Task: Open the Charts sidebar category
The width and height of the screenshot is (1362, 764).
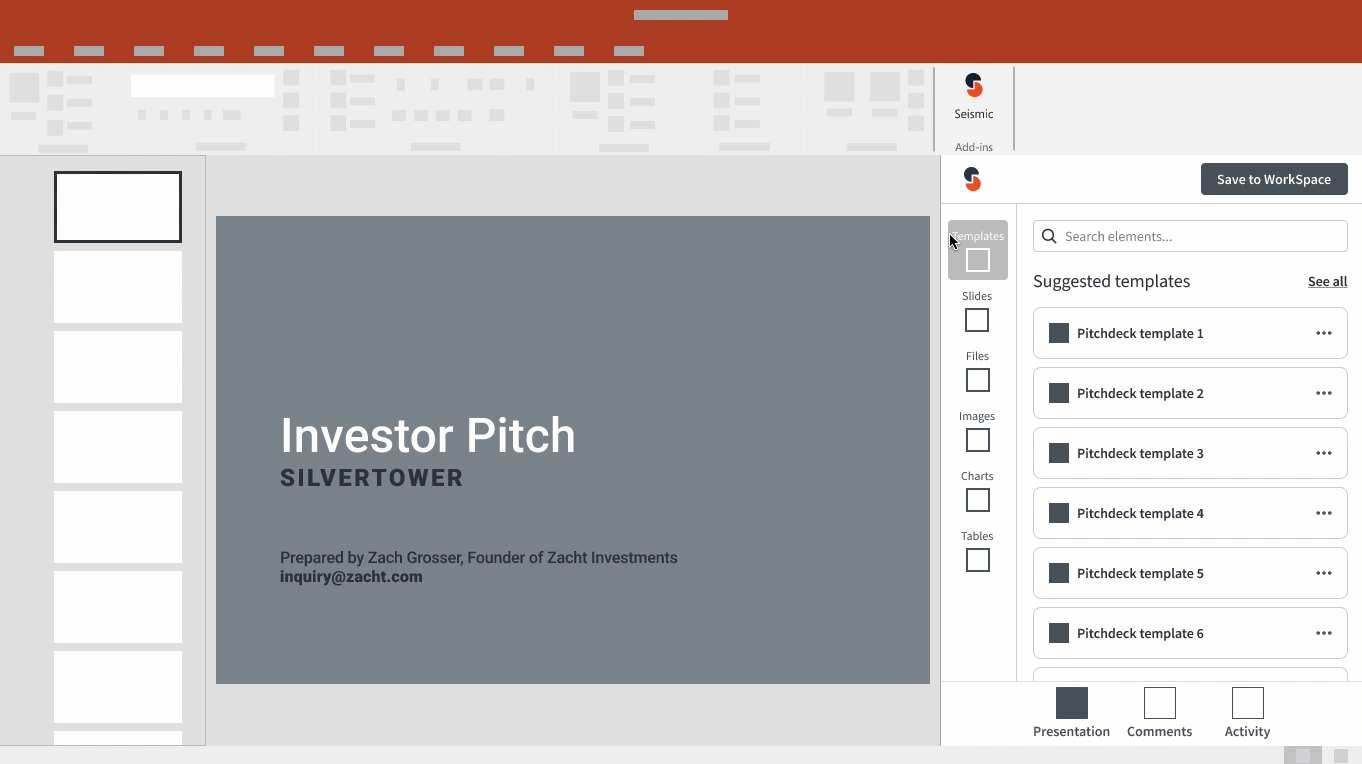Action: [977, 490]
